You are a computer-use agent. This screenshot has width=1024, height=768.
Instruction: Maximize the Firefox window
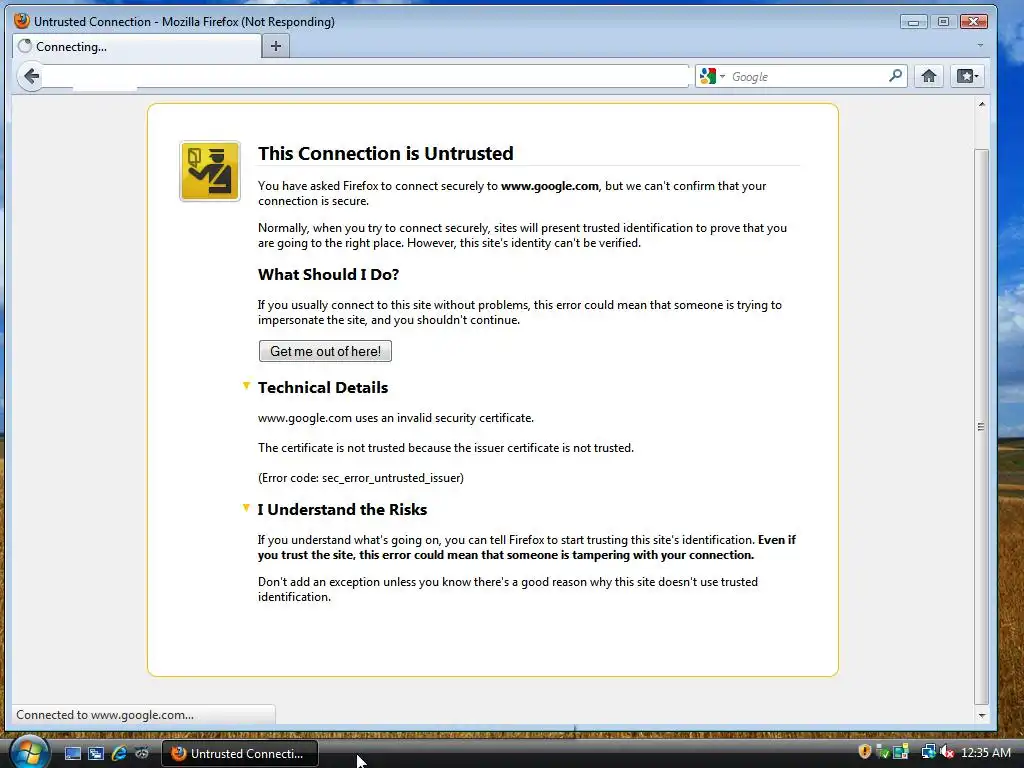click(943, 22)
